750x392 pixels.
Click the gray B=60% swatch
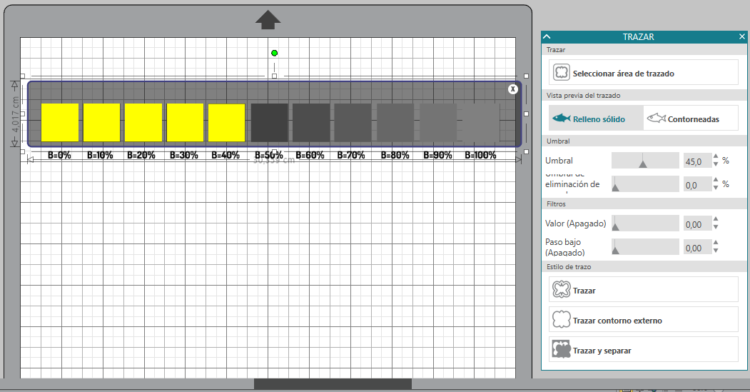(311, 122)
